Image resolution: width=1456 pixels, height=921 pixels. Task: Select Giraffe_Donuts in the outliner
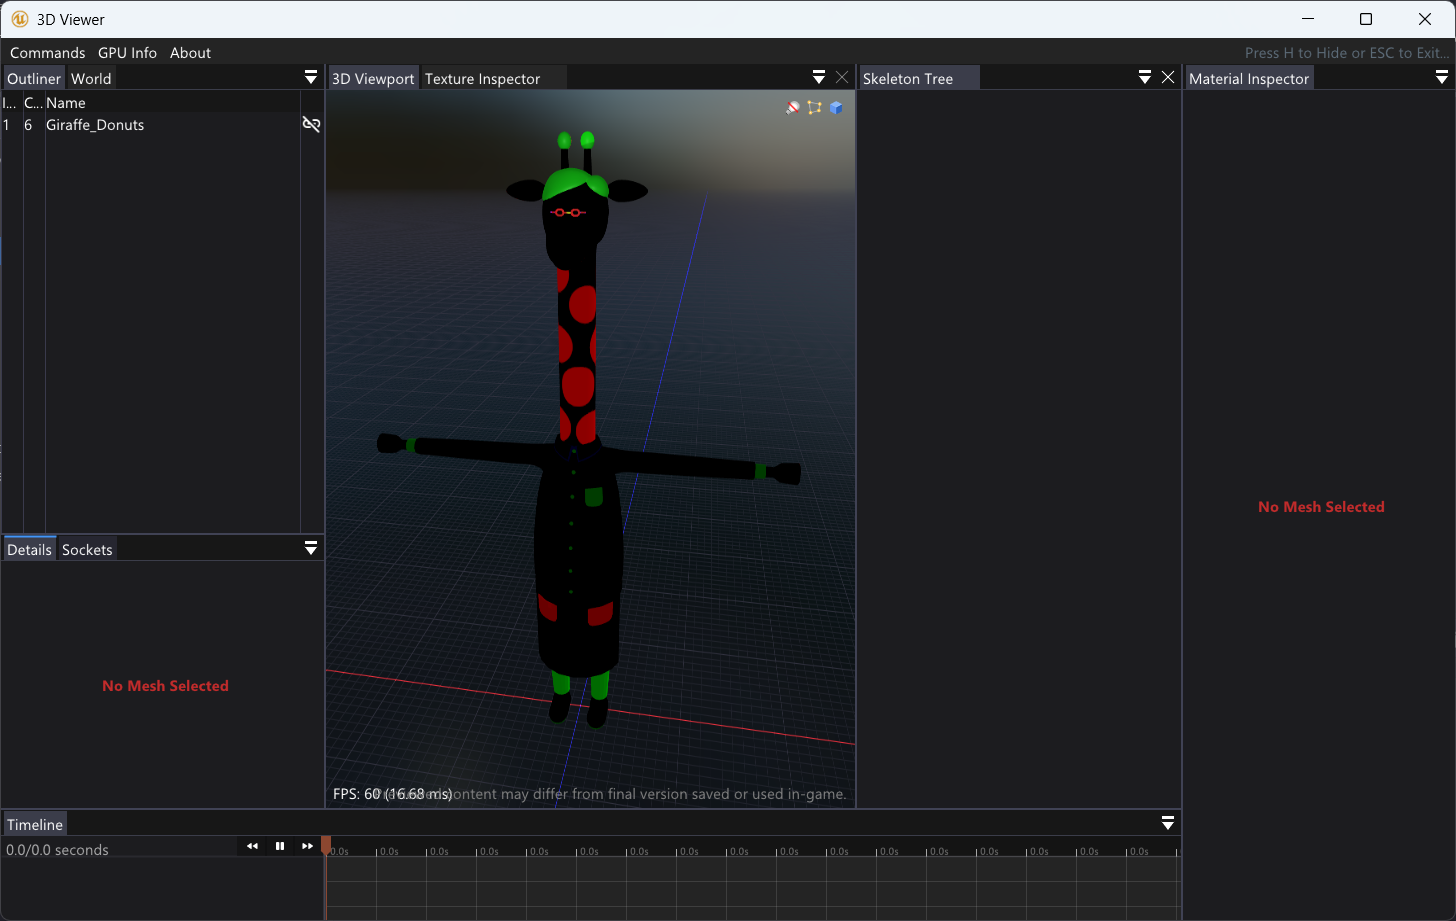(95, 125)
